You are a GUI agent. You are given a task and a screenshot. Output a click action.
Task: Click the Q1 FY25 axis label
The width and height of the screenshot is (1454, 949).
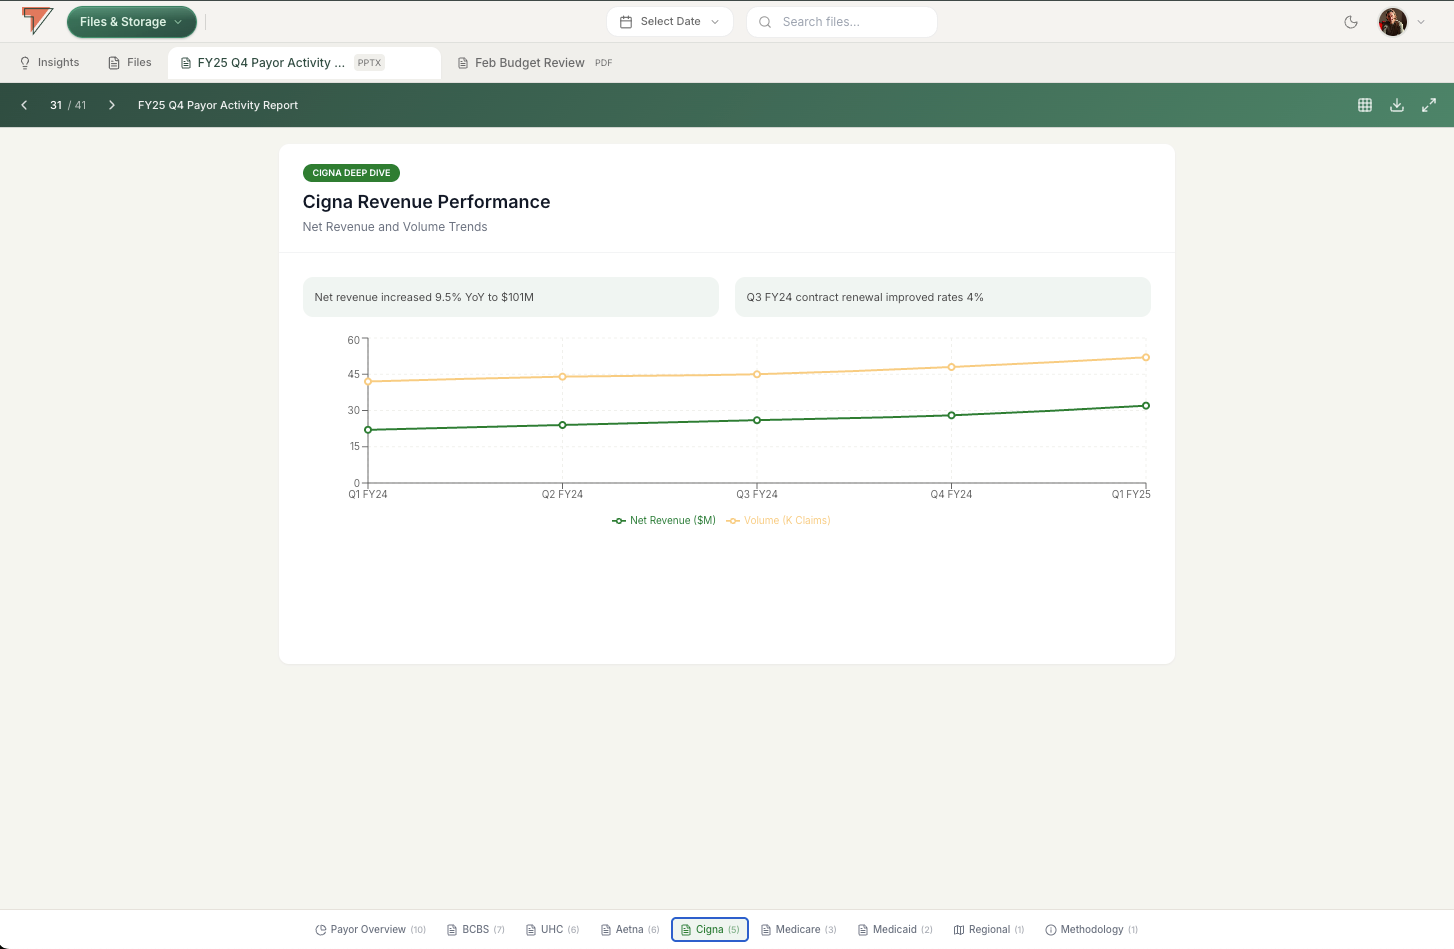tap(1131, 495)
